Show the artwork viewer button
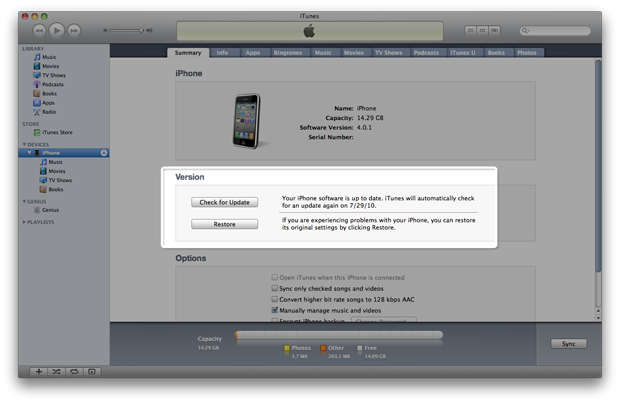This screenshot has height=403, width=620. [92, 371]
